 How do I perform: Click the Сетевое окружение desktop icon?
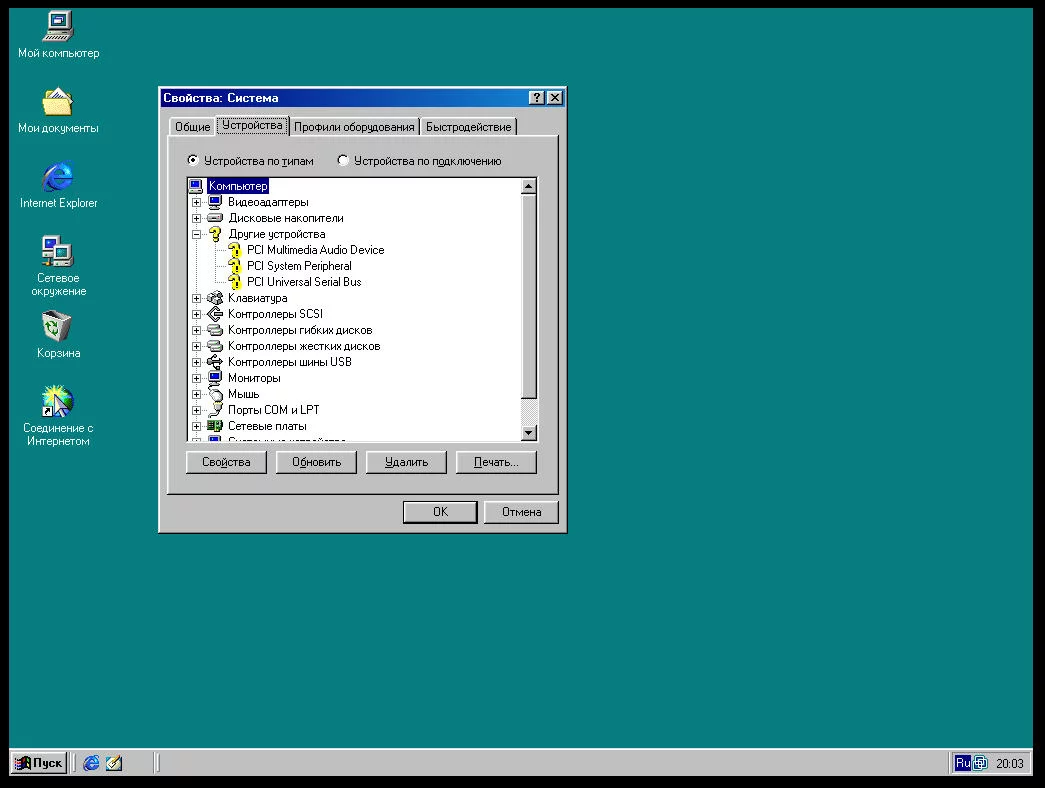[x=57, y=252]
